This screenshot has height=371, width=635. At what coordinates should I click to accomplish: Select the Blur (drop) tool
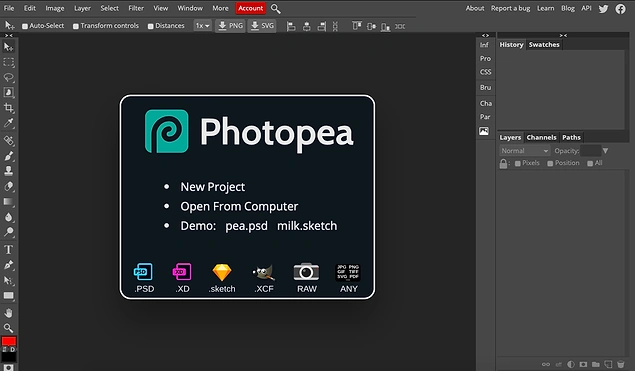pos(9,217)
